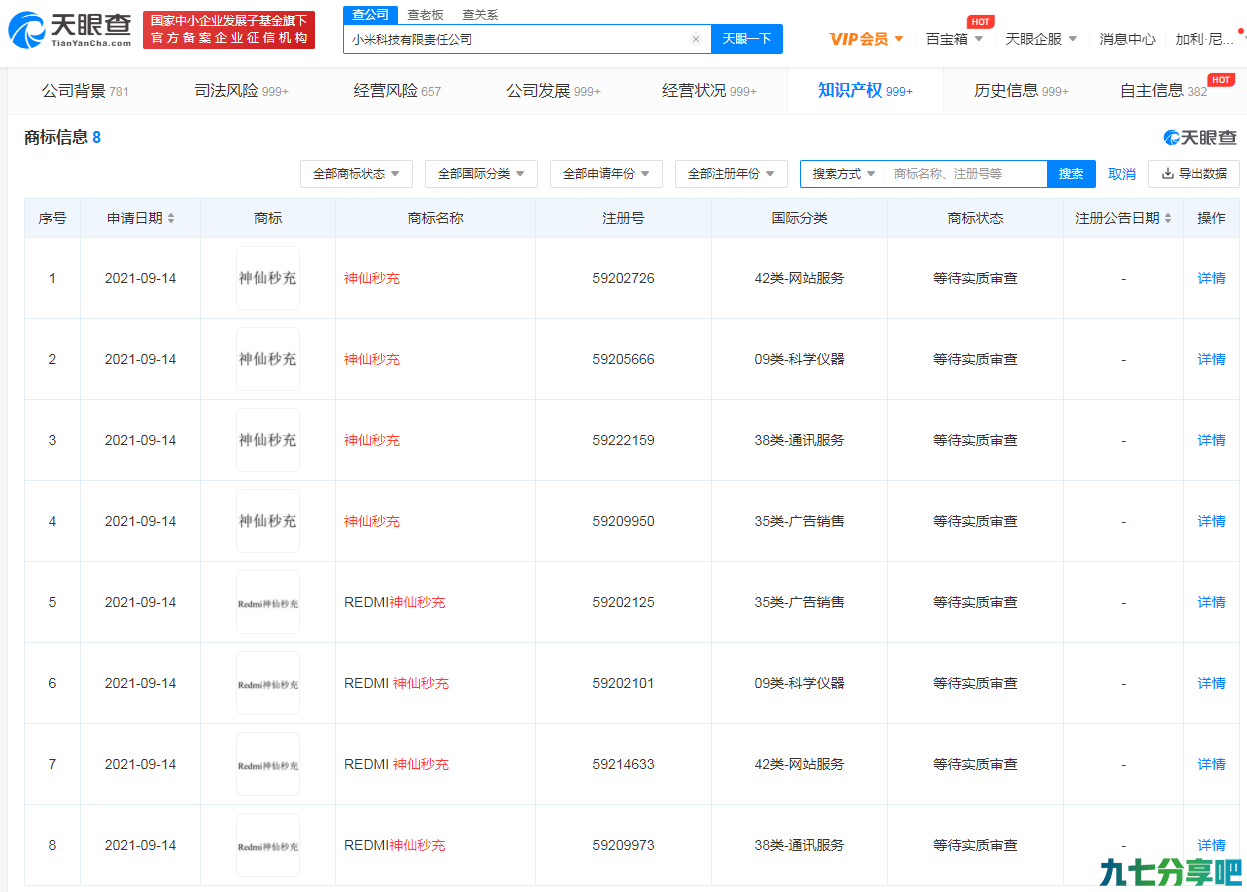
Task: Switch to the 查公司 search tab
Action: (x=371, y=14)
